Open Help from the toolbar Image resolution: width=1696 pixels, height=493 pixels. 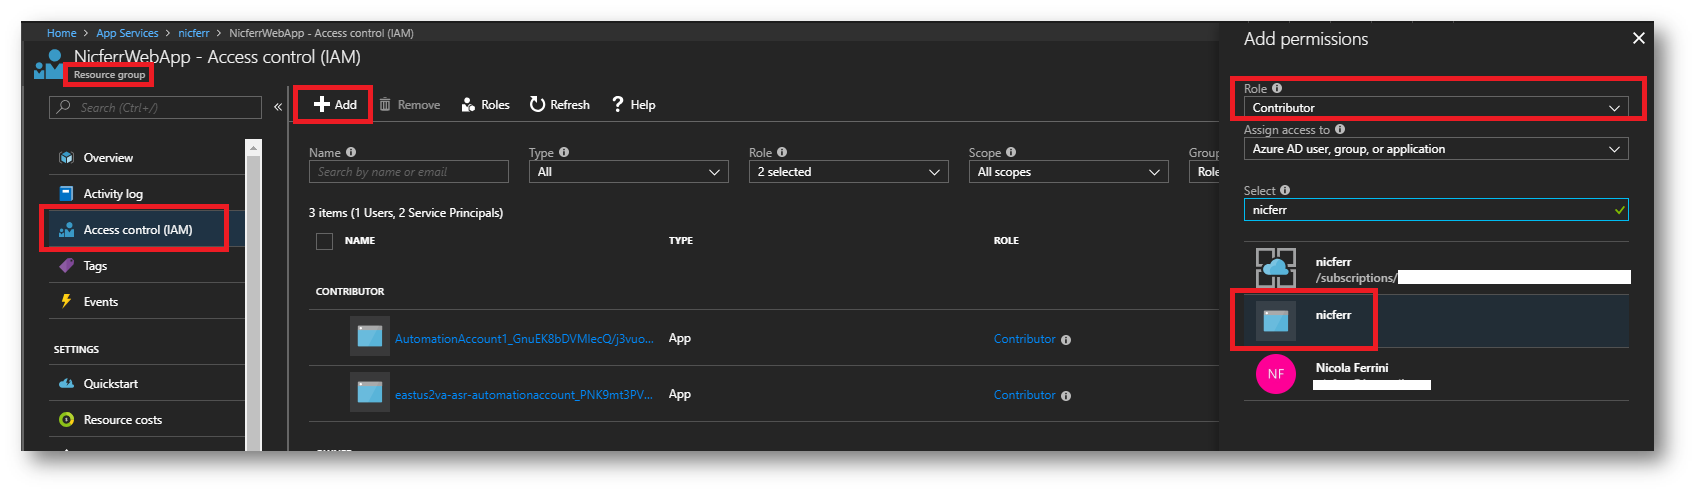pyautogui.click(x=634, y=105)
